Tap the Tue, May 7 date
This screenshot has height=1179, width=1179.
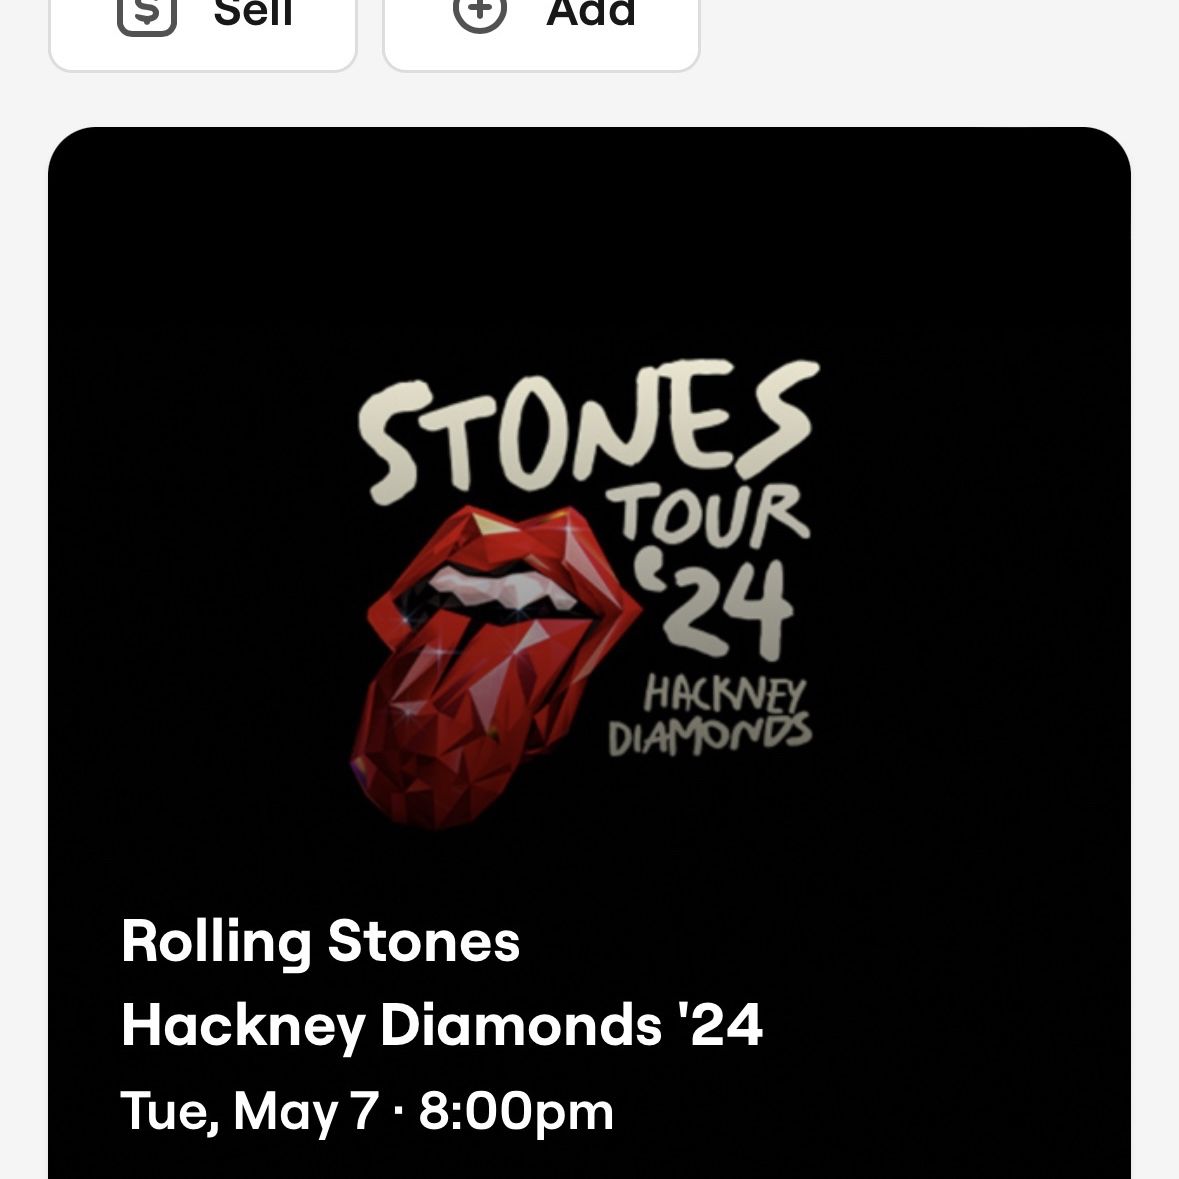click(x=249, y=1111)
